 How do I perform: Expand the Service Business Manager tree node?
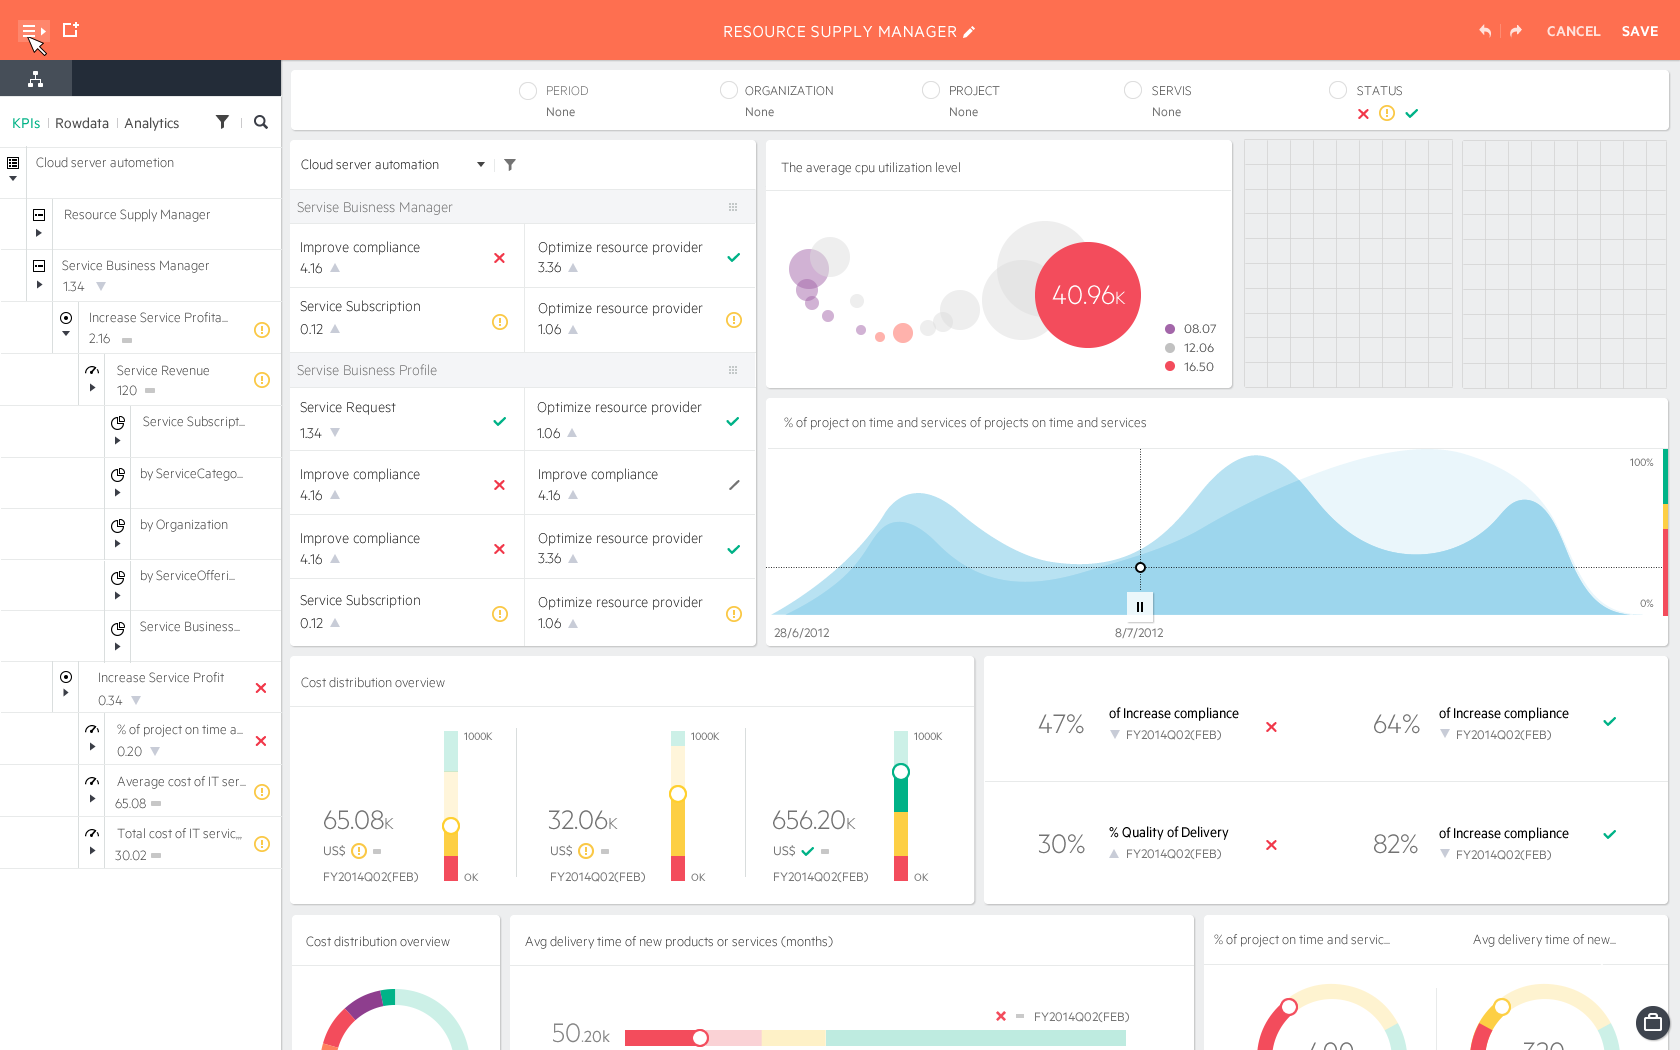[x=39, y=285]
